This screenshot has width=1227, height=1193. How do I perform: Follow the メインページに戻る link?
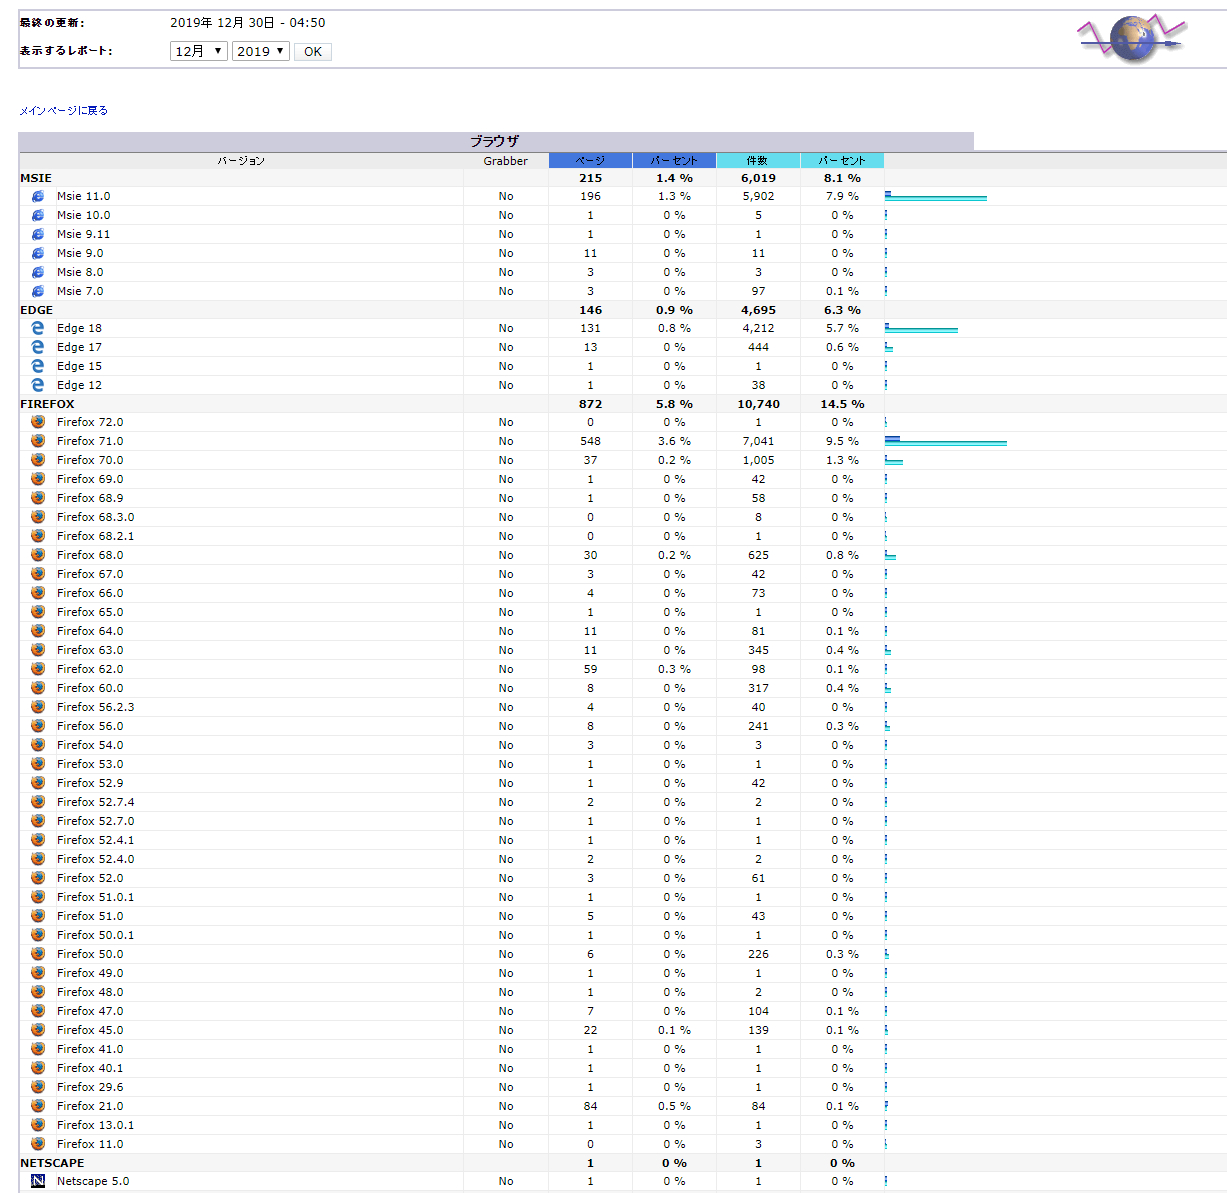click(63, 111)
